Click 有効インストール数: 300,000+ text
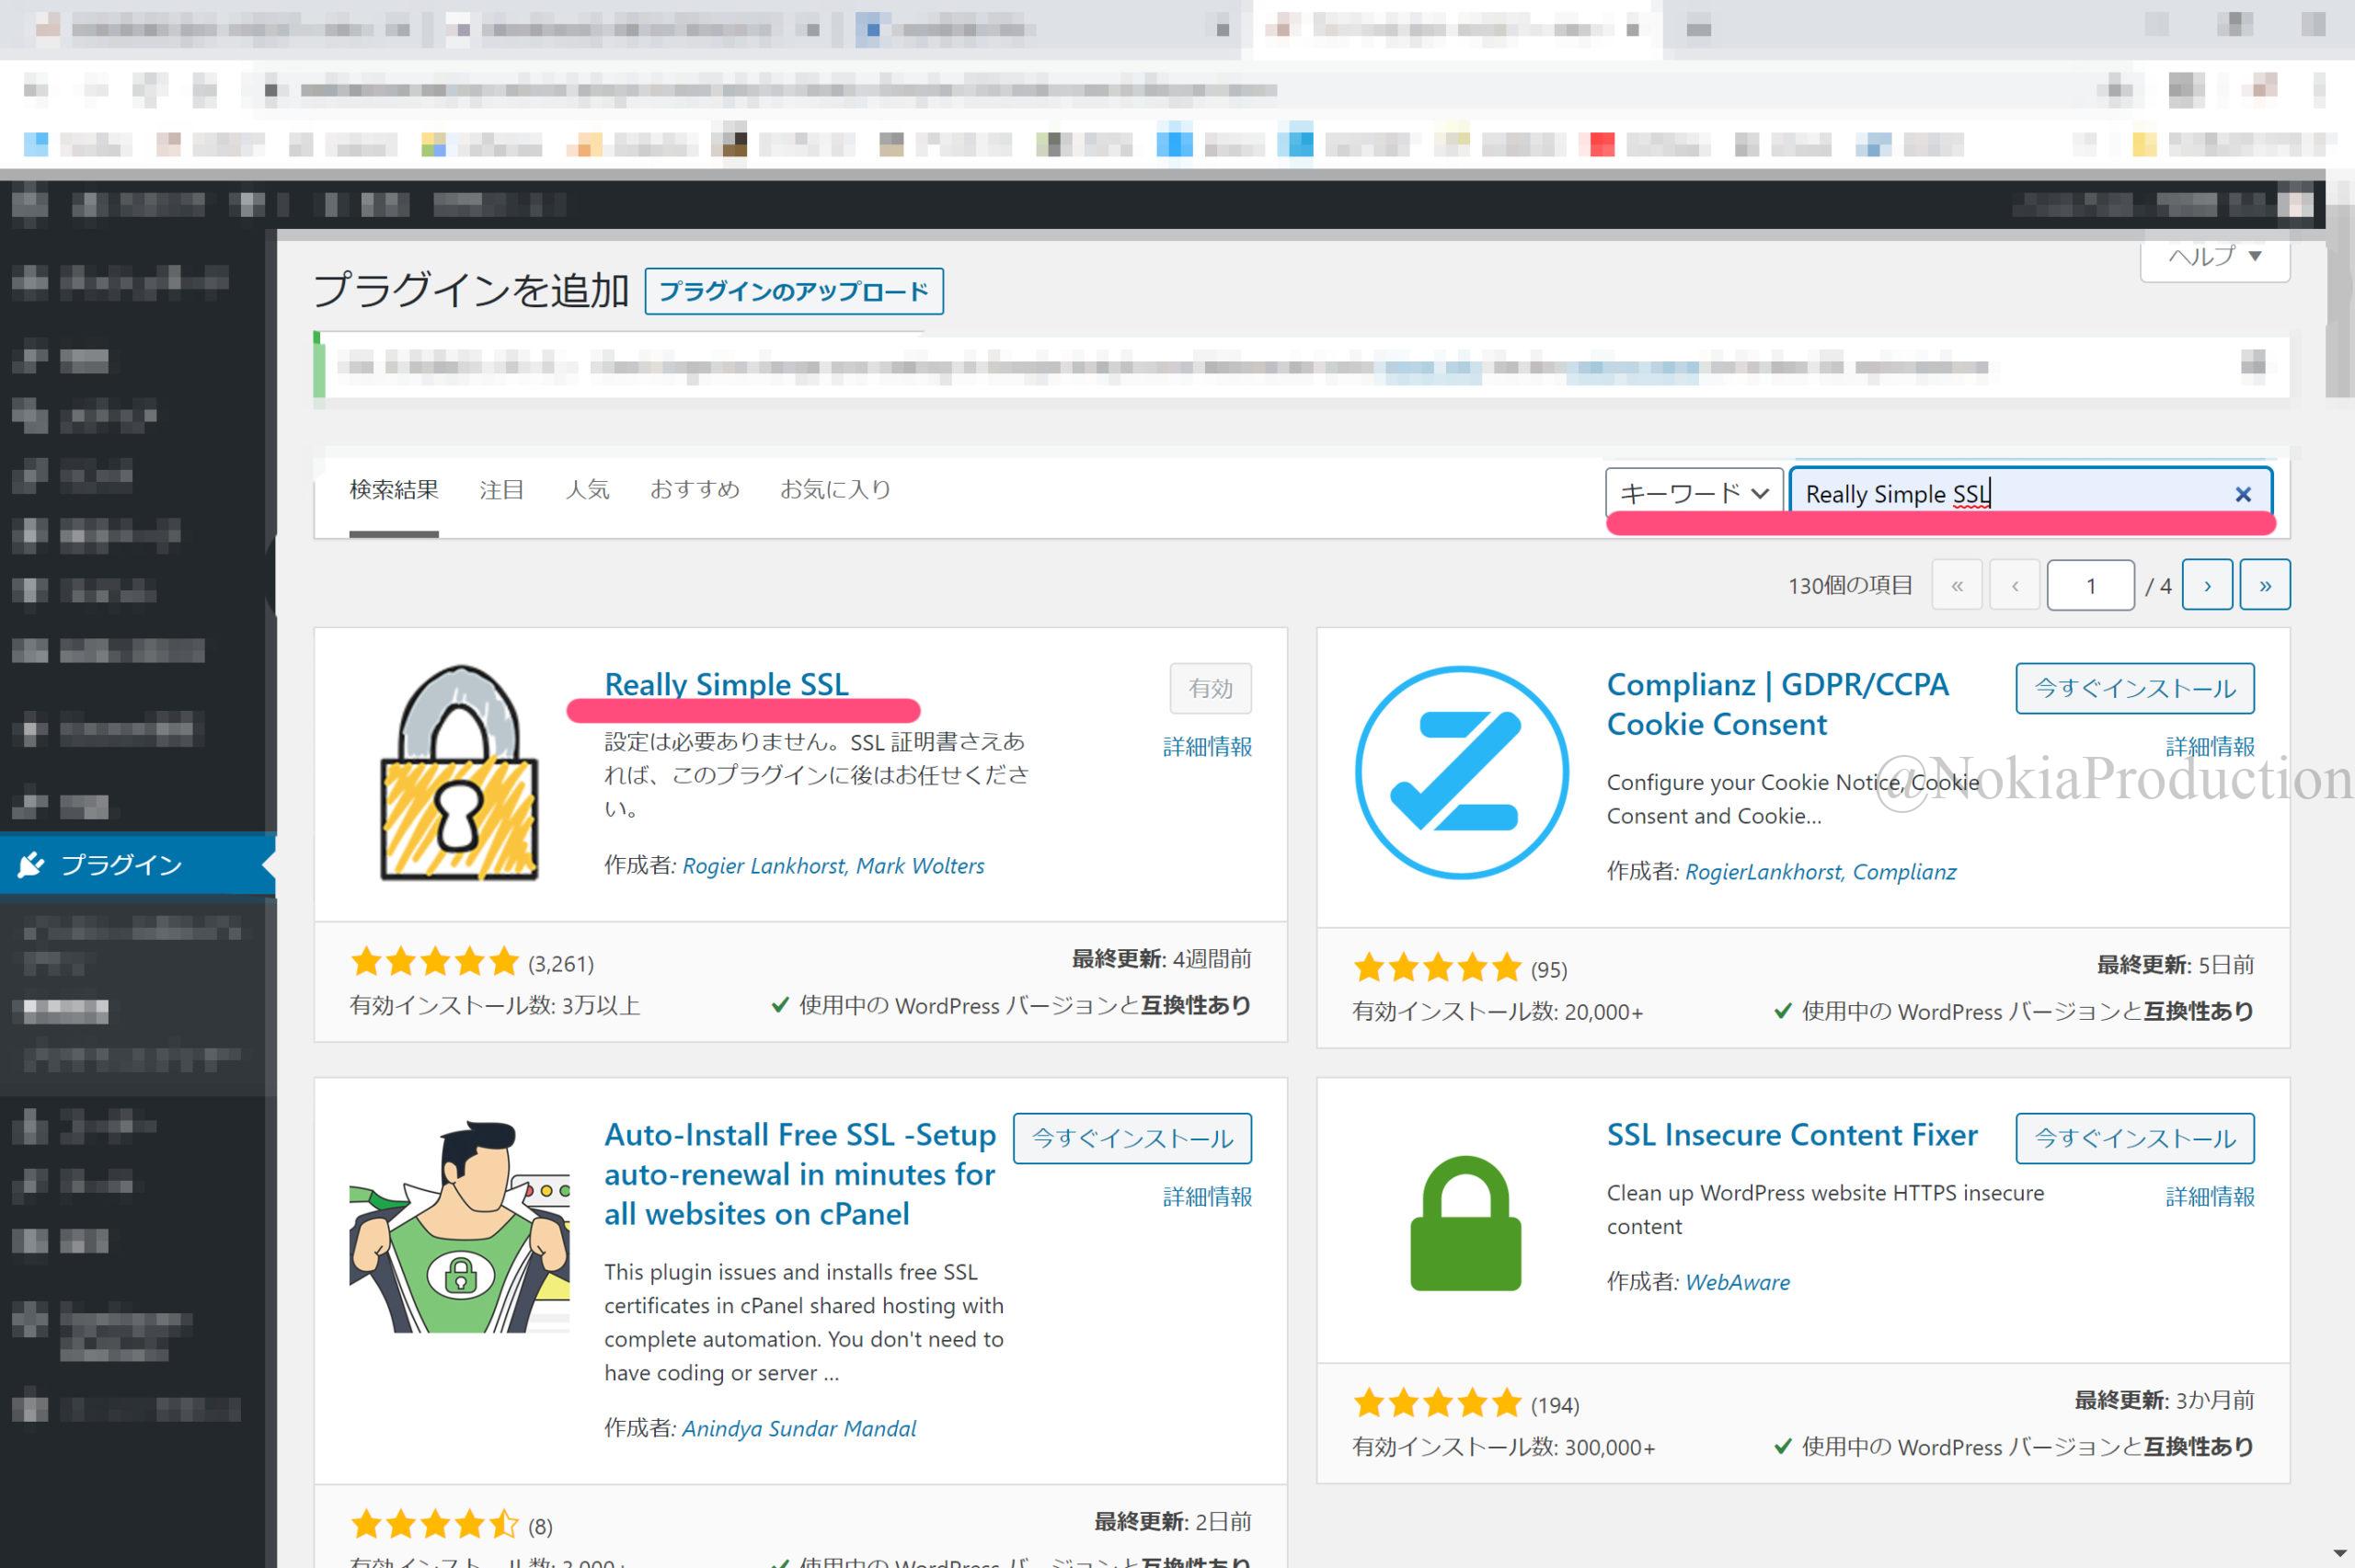 1504,1447
